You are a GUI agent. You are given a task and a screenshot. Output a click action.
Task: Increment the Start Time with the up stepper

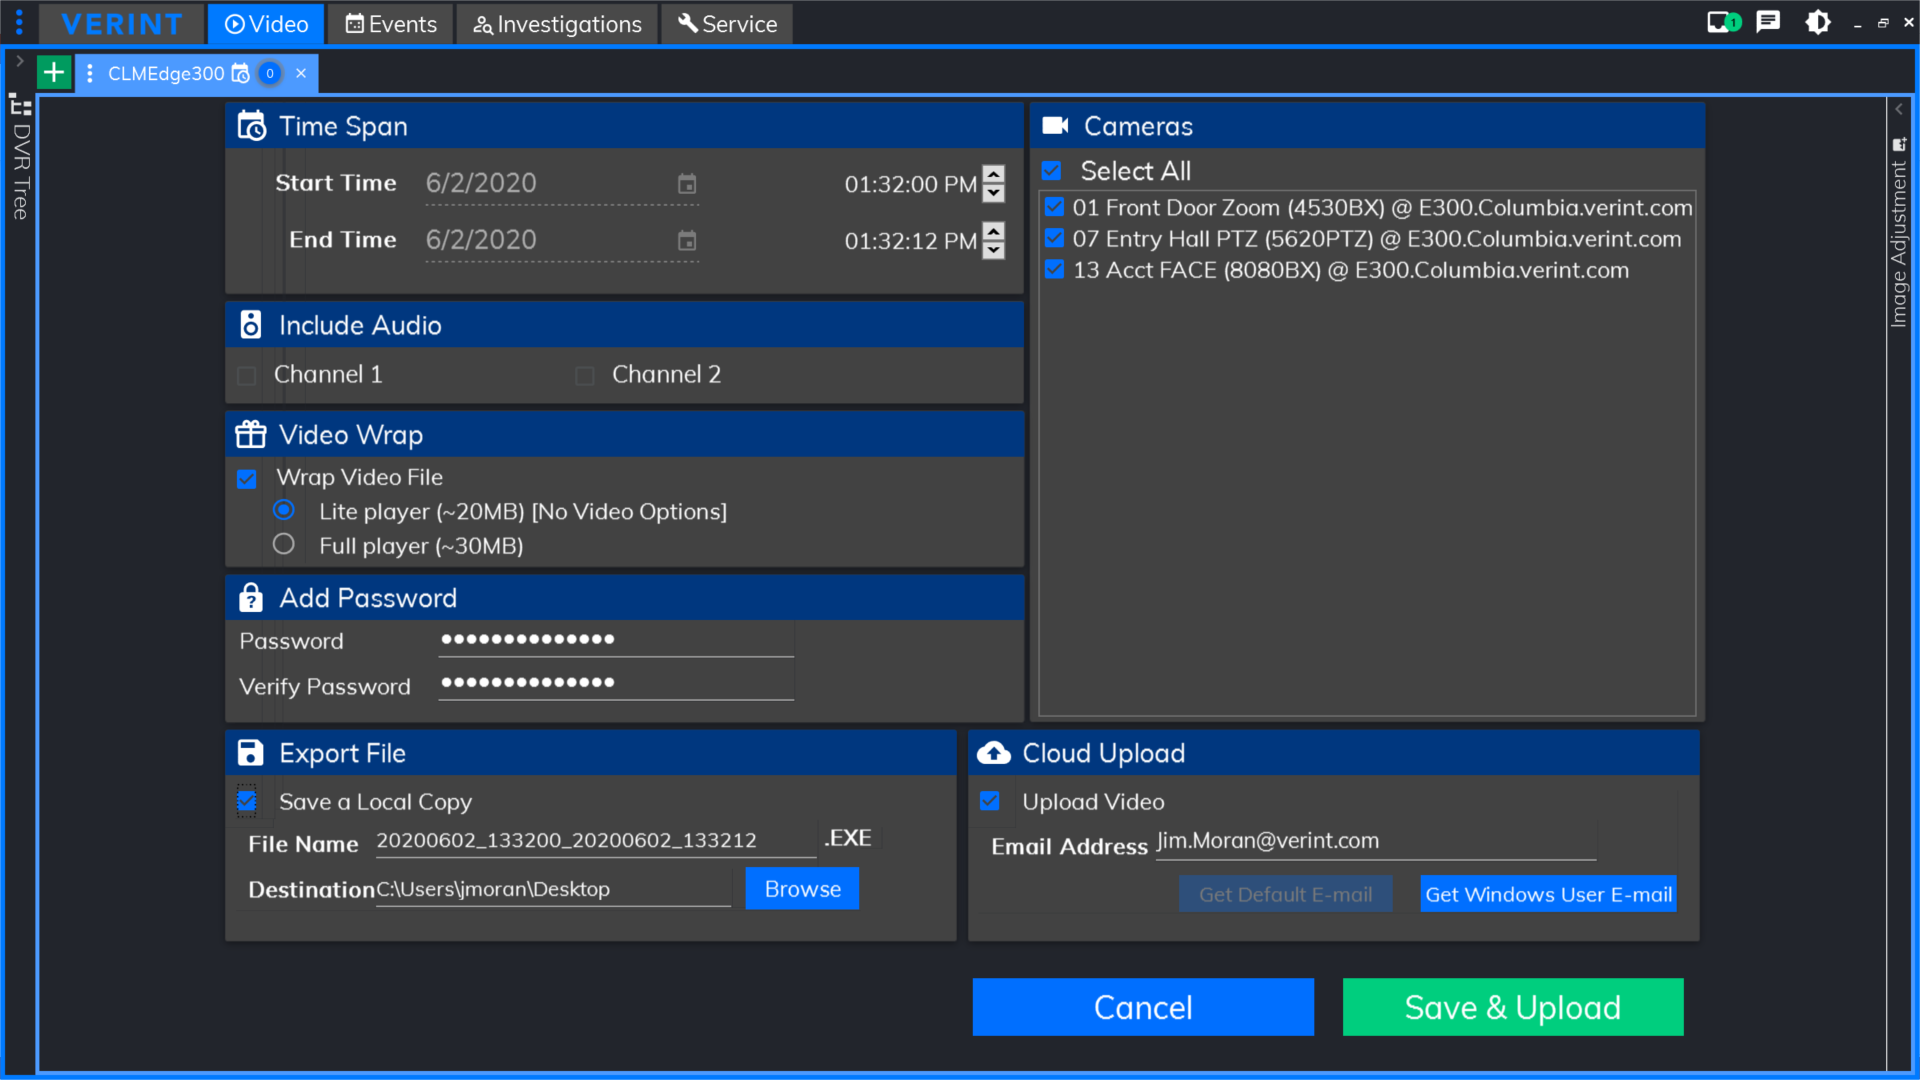992,176
